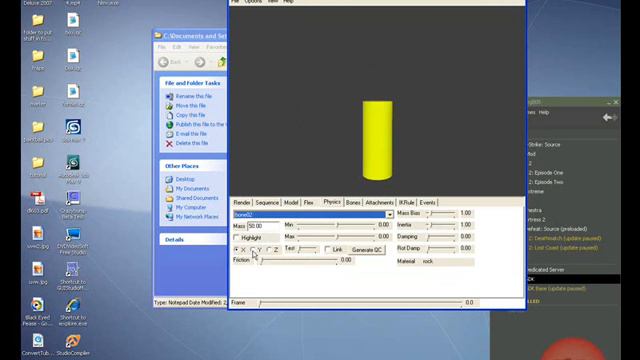This screenshot has width=640, height=360.
Task: Click the back arrow in Steam window
Action: 607,118
